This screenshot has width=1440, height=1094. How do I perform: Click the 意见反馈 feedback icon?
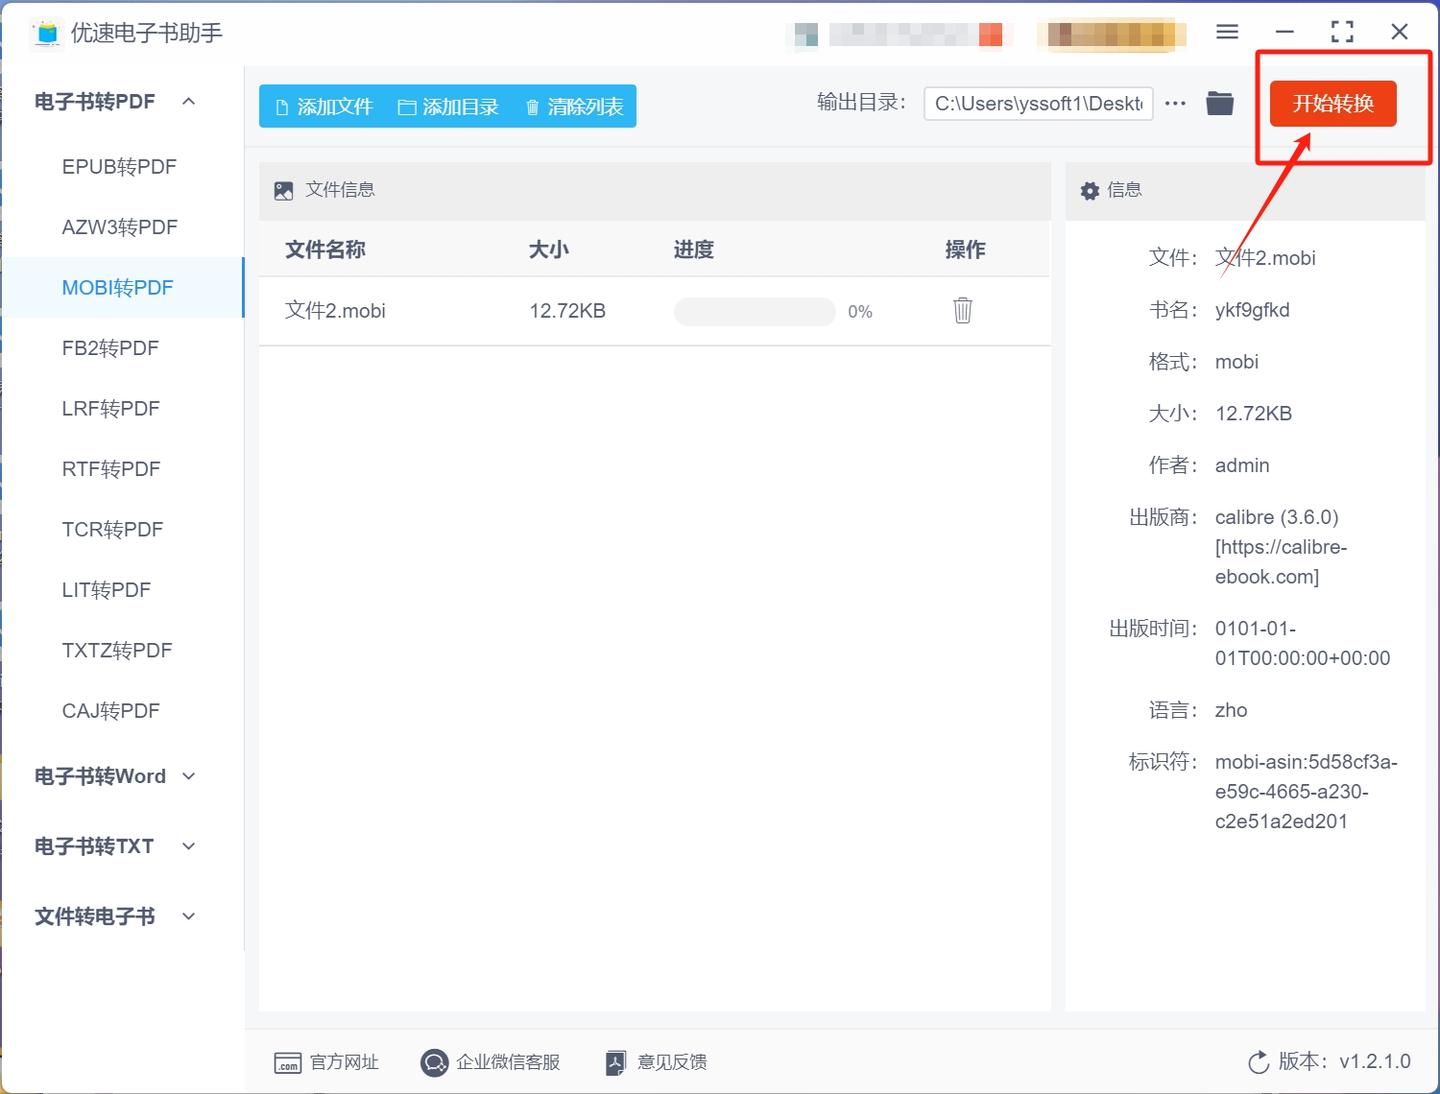point(616,1062)
